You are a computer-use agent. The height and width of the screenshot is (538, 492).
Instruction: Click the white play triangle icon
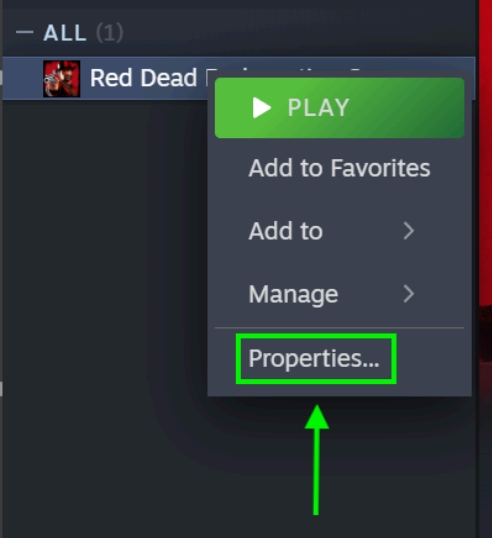point(262,107)
